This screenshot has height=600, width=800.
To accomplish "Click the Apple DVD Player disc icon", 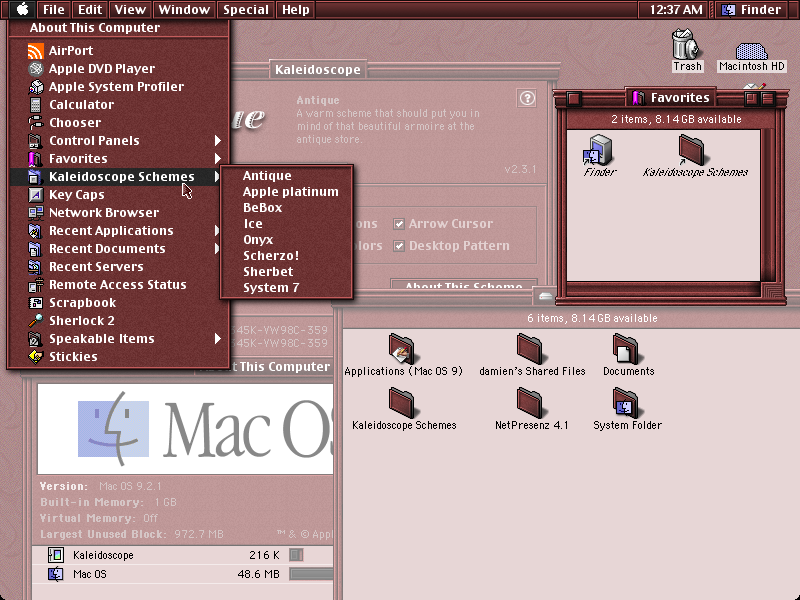I will [35, 68].
